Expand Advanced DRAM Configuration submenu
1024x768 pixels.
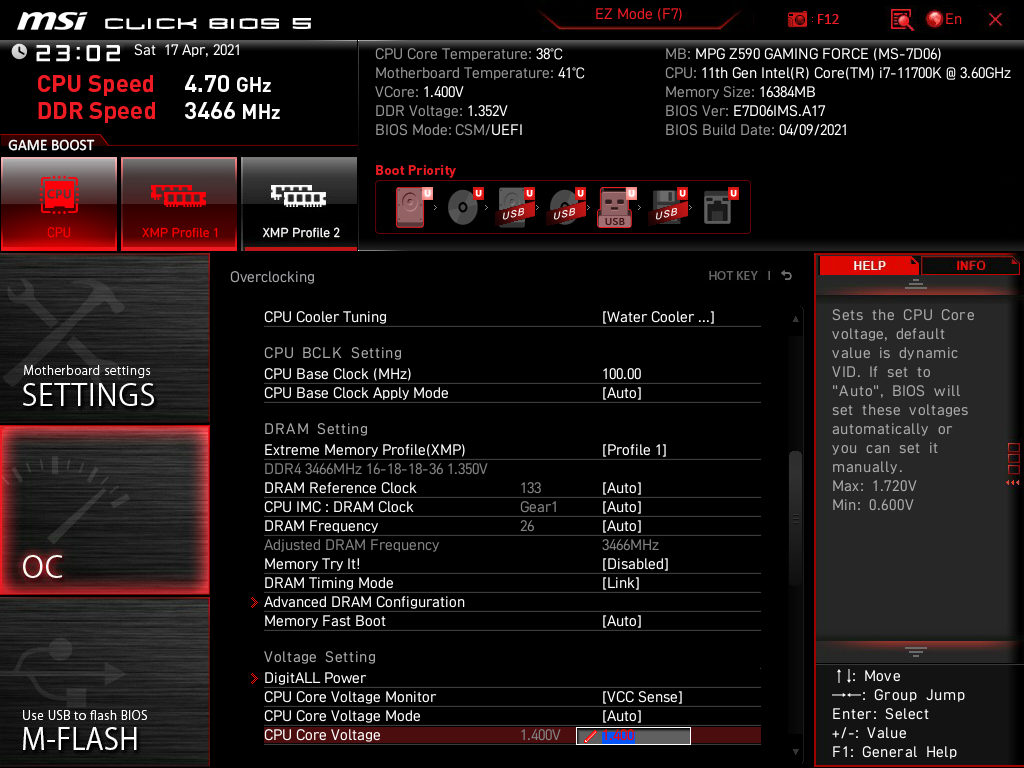364,601
